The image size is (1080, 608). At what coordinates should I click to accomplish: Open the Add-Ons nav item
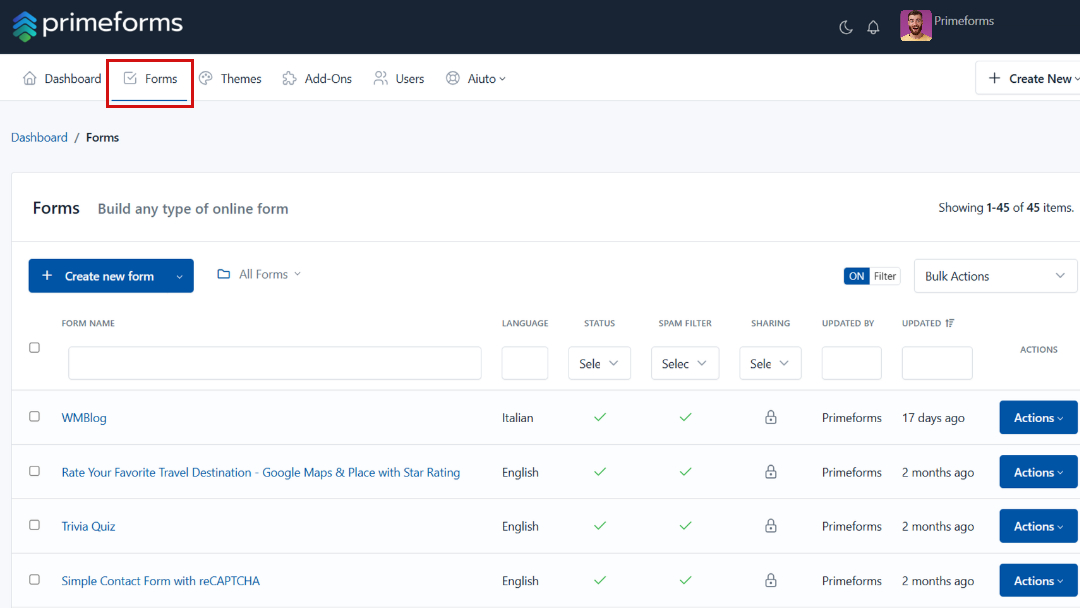tap(317, 78)
